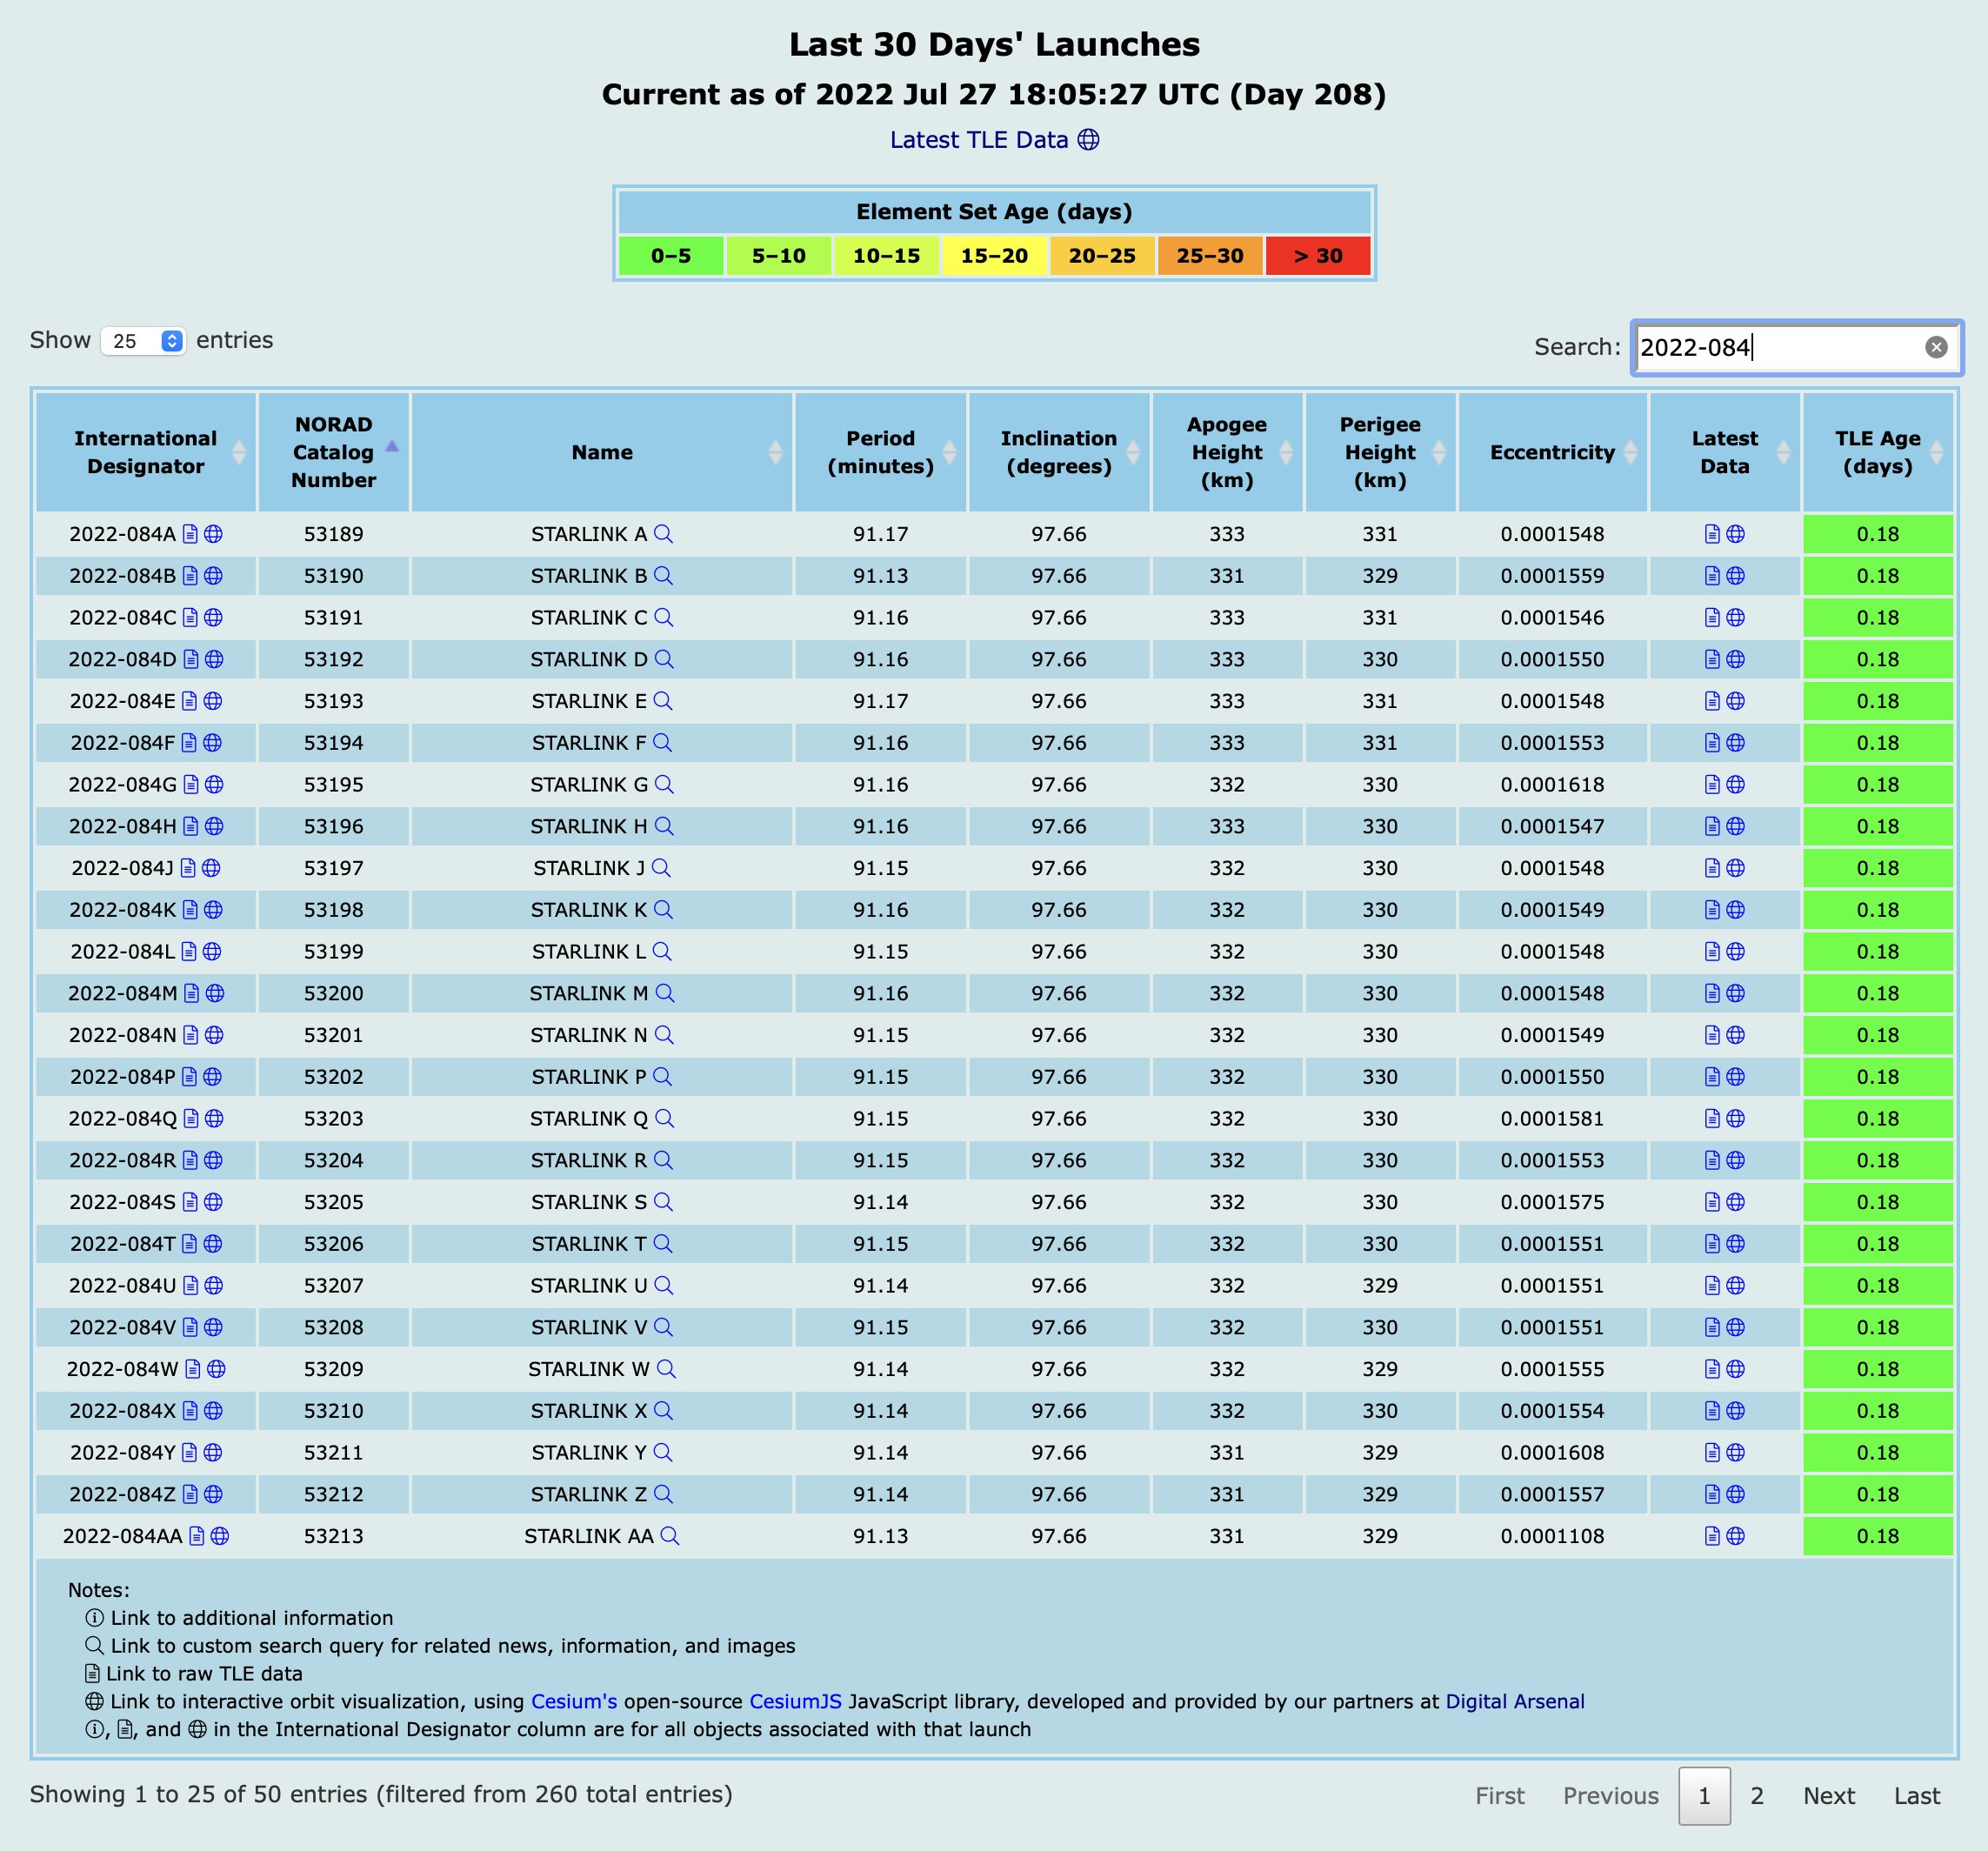The height and width of the screenshot is (1851, 1988).
Task: Sort by Latest Data column header
Action: [1725, 452]
